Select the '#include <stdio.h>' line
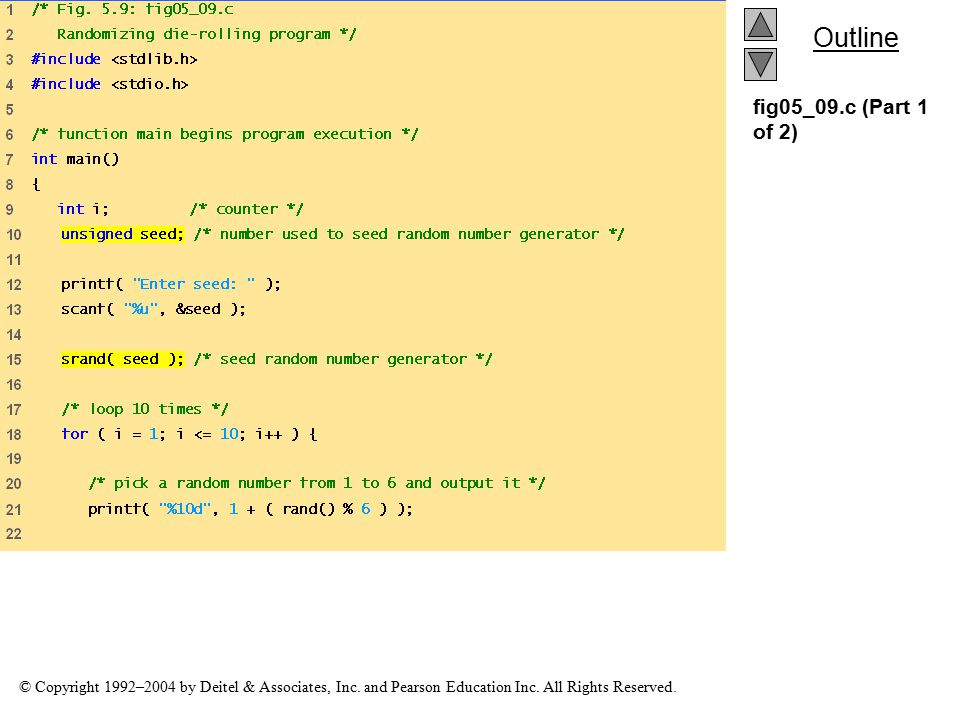Screen dimensions: 960x720 110,84
